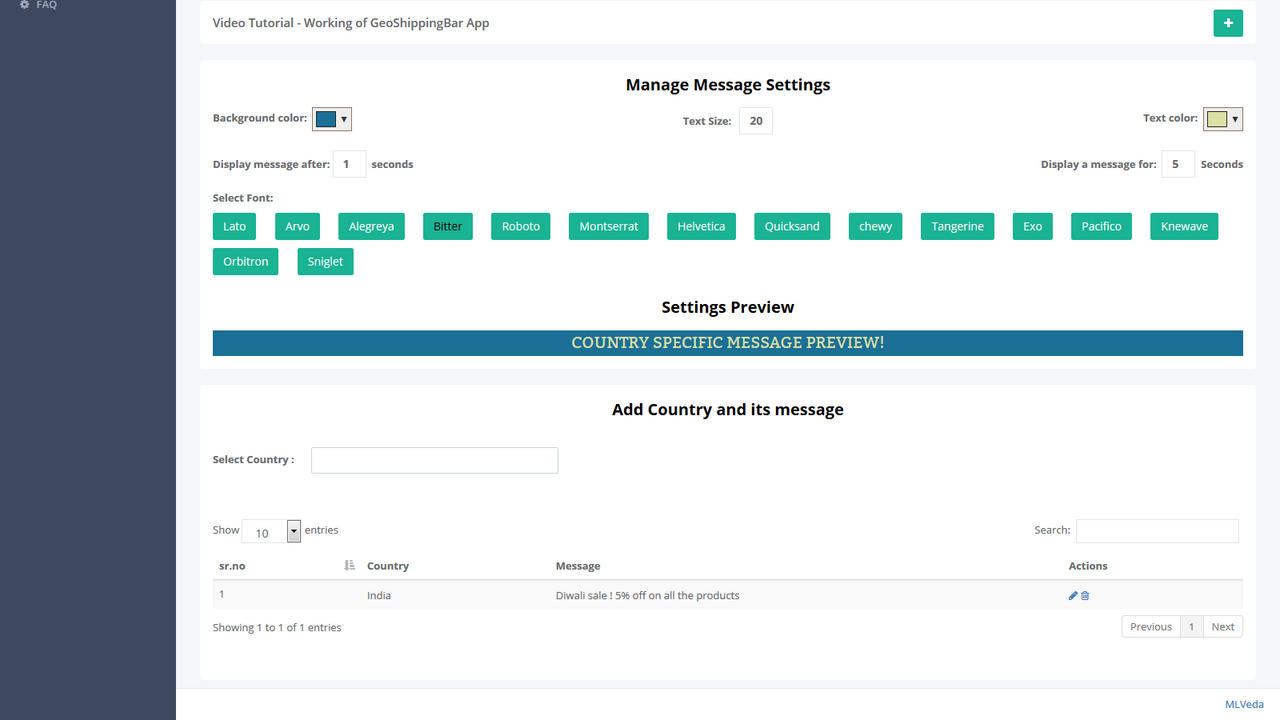Click the country message preview bar
Image resolution: width=1280 pixels, height=720 pixels.
[x=728, y=343]
